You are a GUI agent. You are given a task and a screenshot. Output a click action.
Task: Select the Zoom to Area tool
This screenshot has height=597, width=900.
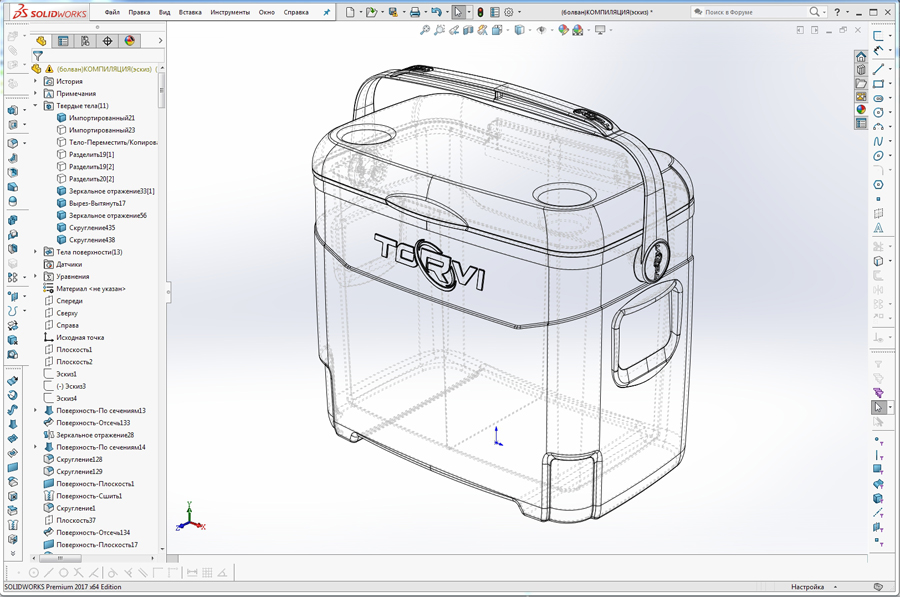point(439,30)
